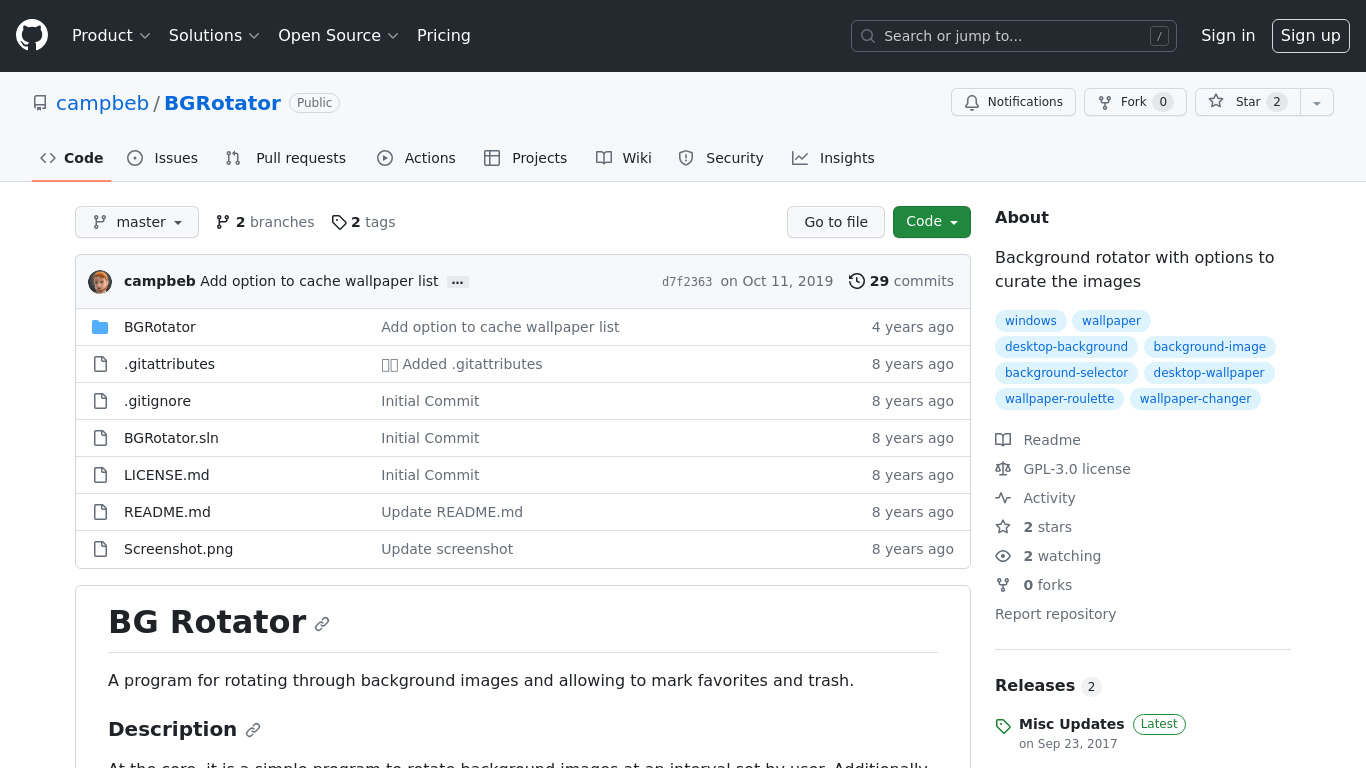Click the Sign in link

click(1228, 35)
